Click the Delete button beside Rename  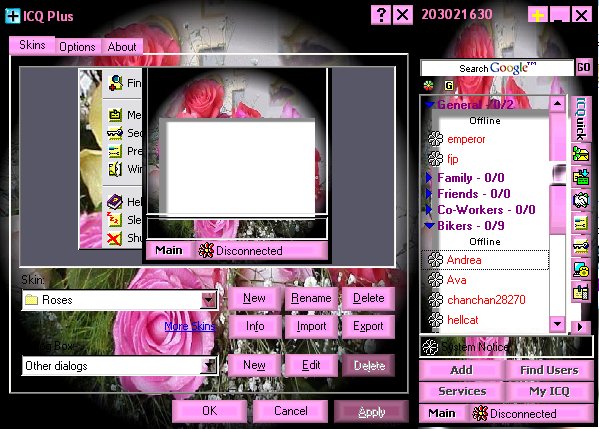(x=368, y=298)
